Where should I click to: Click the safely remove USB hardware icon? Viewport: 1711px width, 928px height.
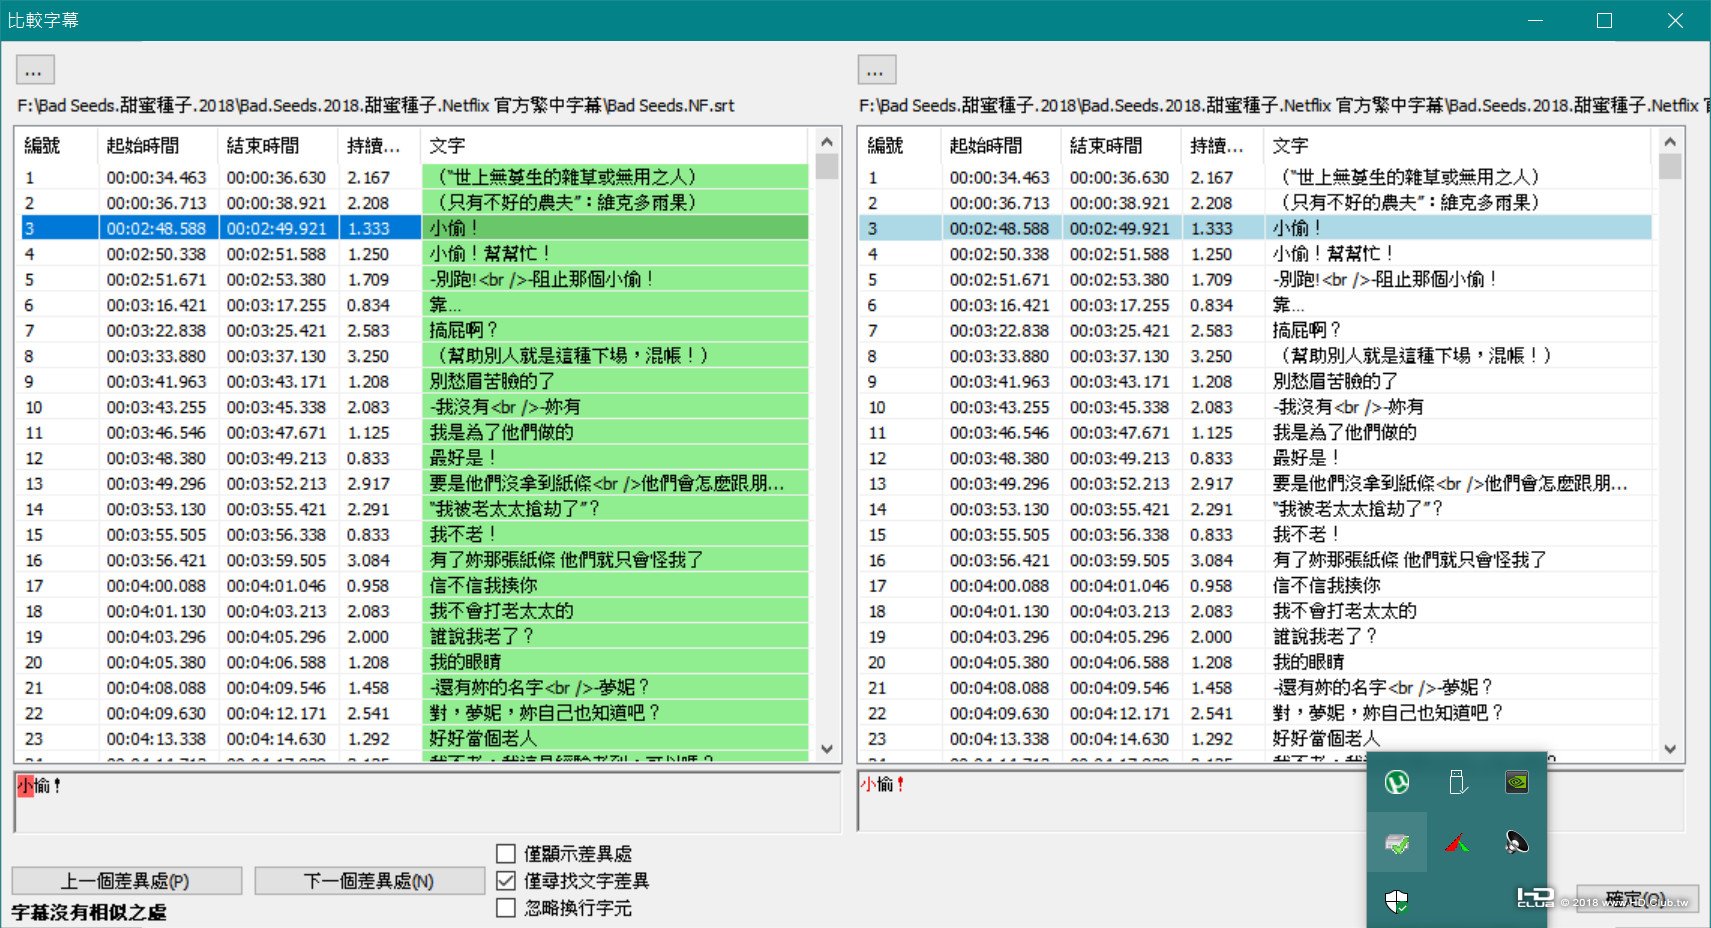click(x=1458, y=782)
